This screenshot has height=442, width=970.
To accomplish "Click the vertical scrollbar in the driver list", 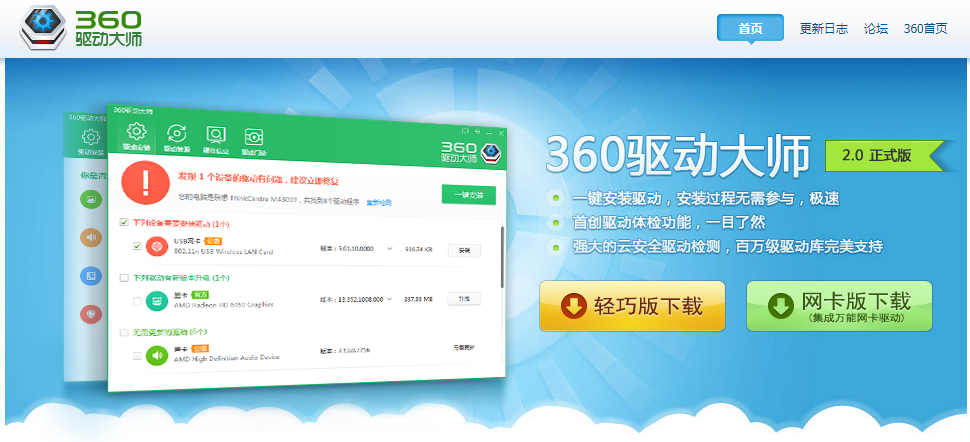I will pos(502,256).
